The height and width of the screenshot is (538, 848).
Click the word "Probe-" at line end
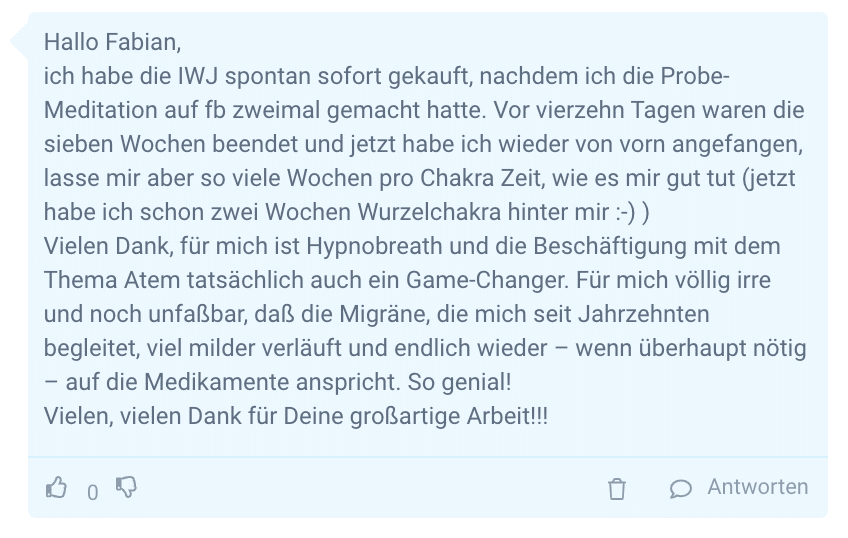[695, 76]
